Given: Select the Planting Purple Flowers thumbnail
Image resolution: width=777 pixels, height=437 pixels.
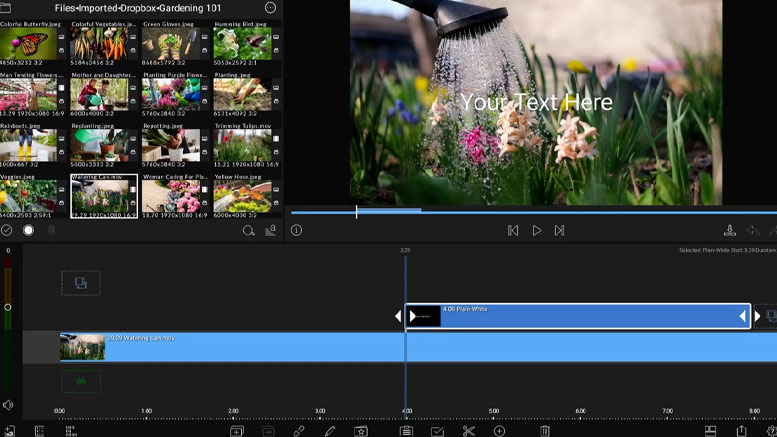Looking at the screenshot, I should tap(171, 95).
